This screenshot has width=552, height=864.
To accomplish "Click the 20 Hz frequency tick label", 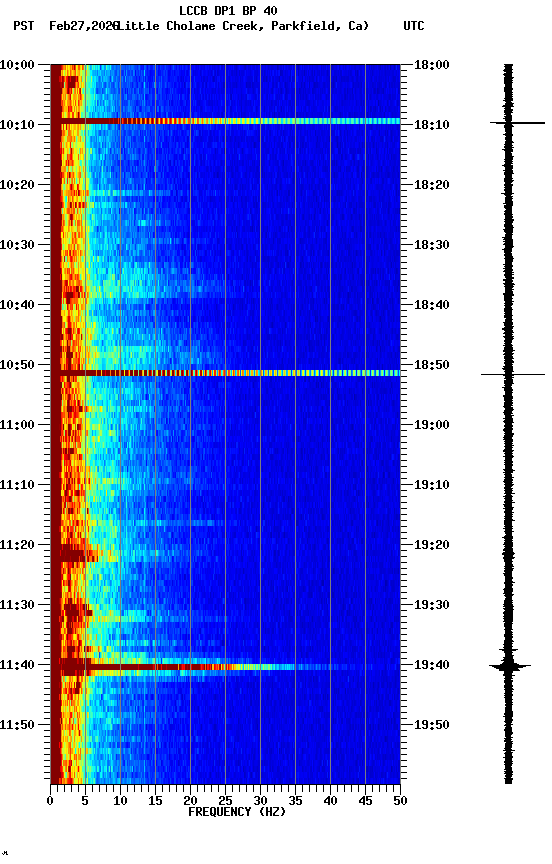I will 190,801.
